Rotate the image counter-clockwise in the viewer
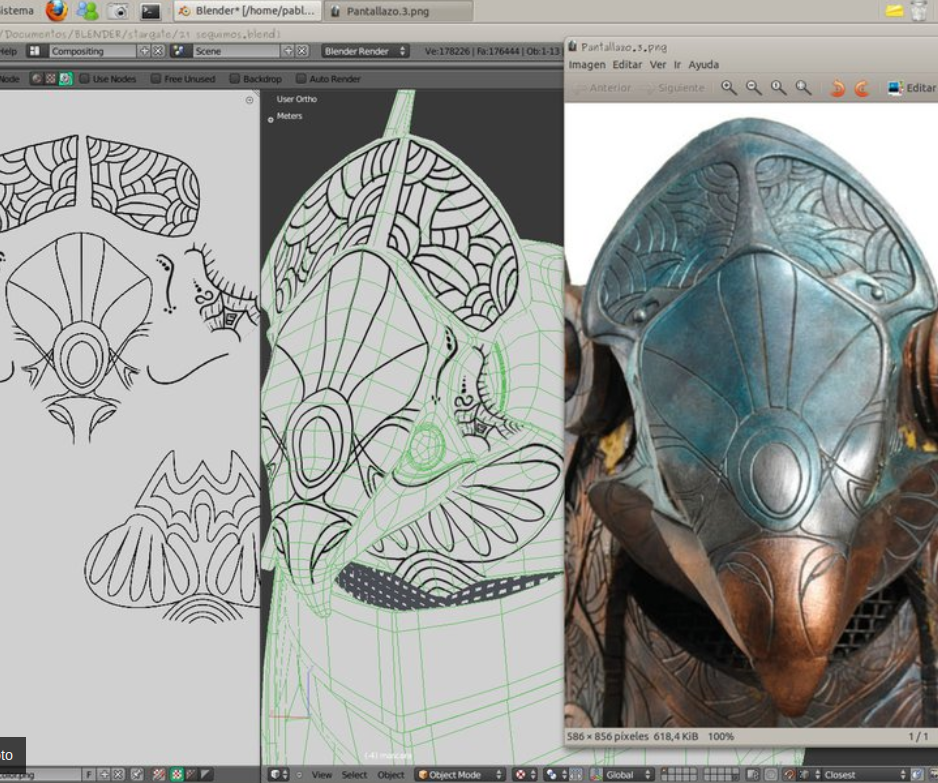Image resolution: width=938 pixels, height=783 pixels. tap(837, 89)
